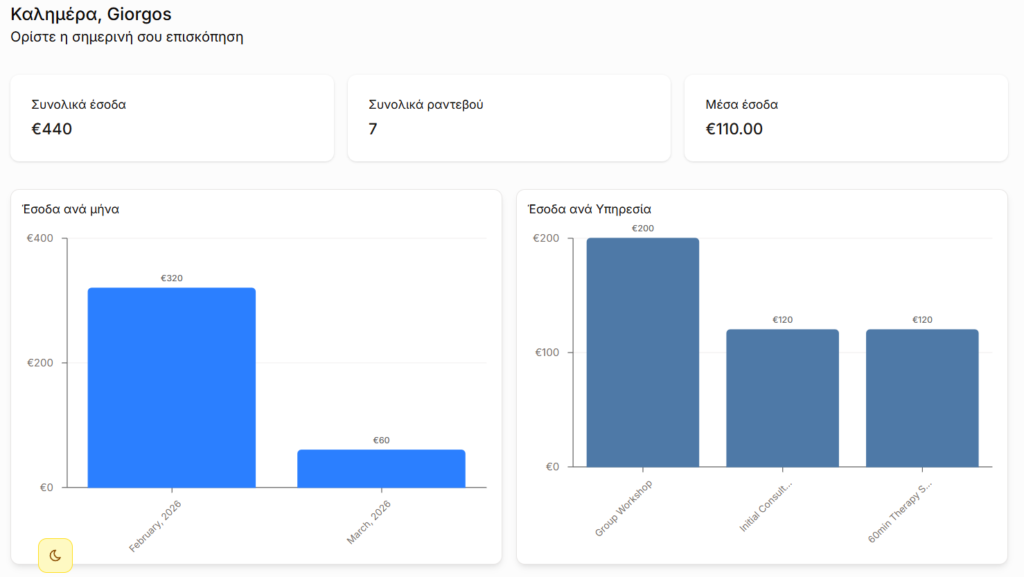1024x577 pixels.
Task: Select the Group Workshop axis label
Action: pyautogui.click(x=624, y=508)
